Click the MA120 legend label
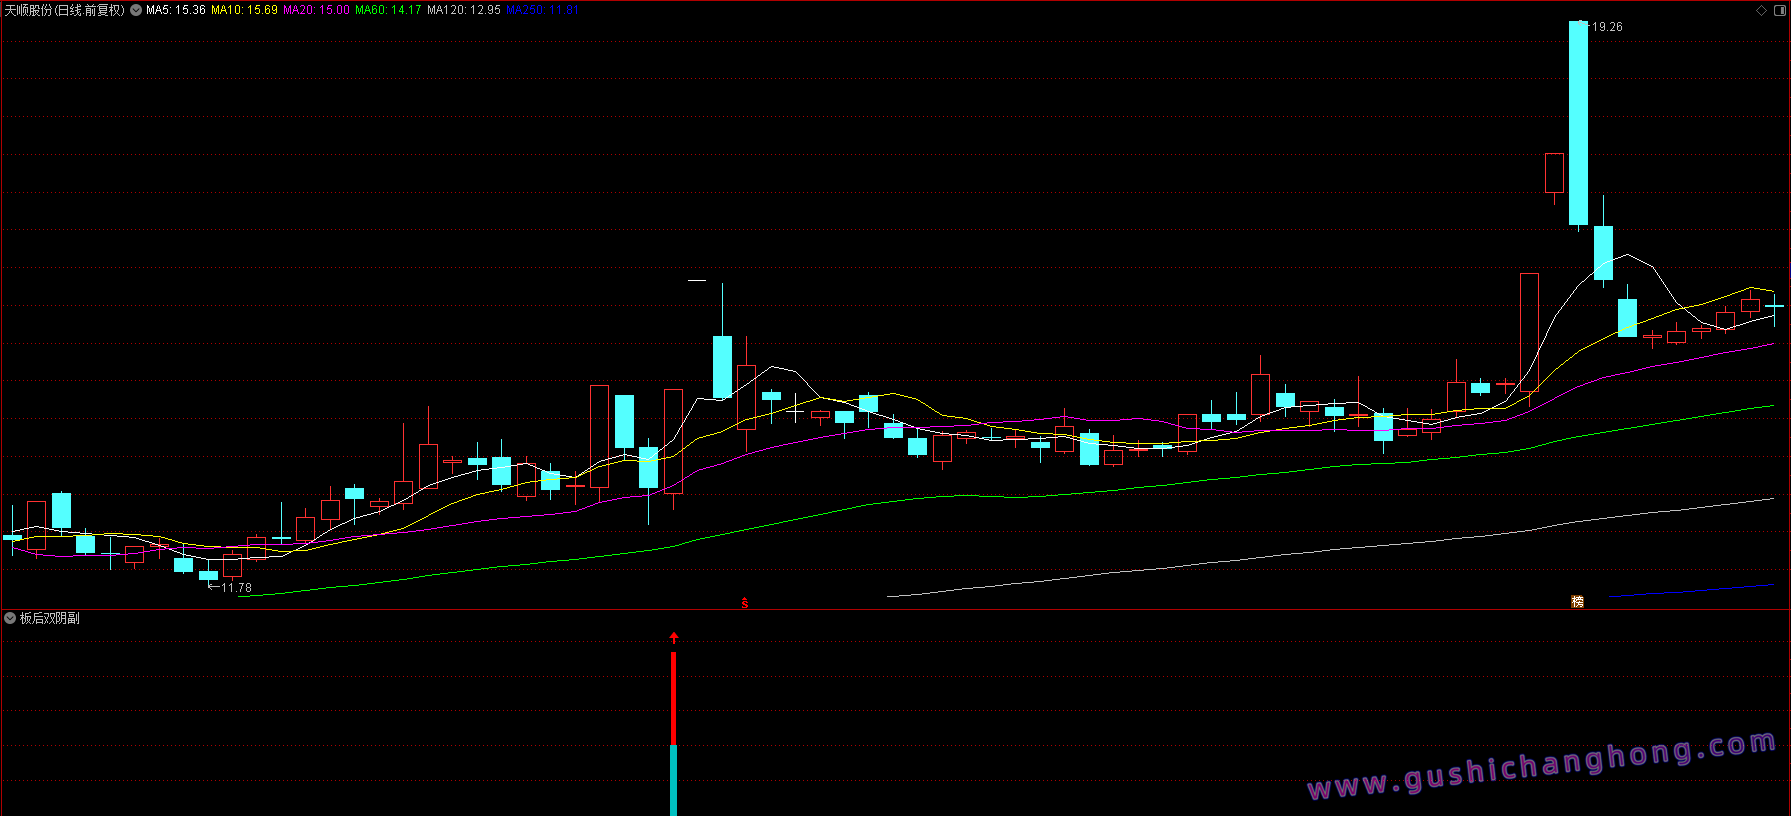Image resolution: width=1791 pixels, height=816 pixels. pos(463,10)
